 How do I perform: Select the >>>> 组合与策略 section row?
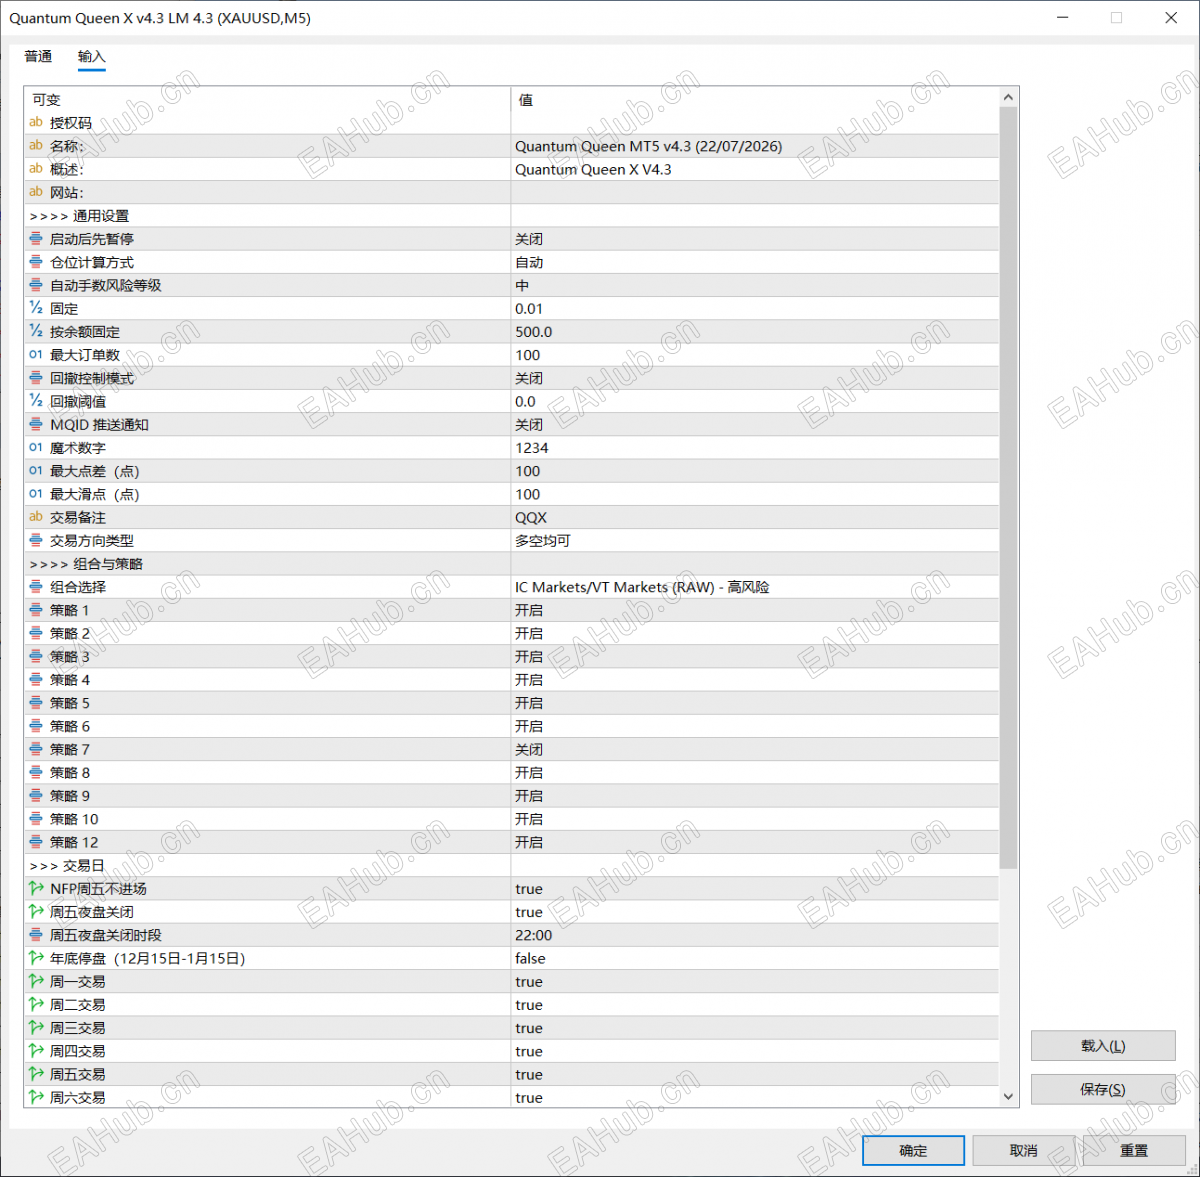pyautogui.click(x=511, y=563)
